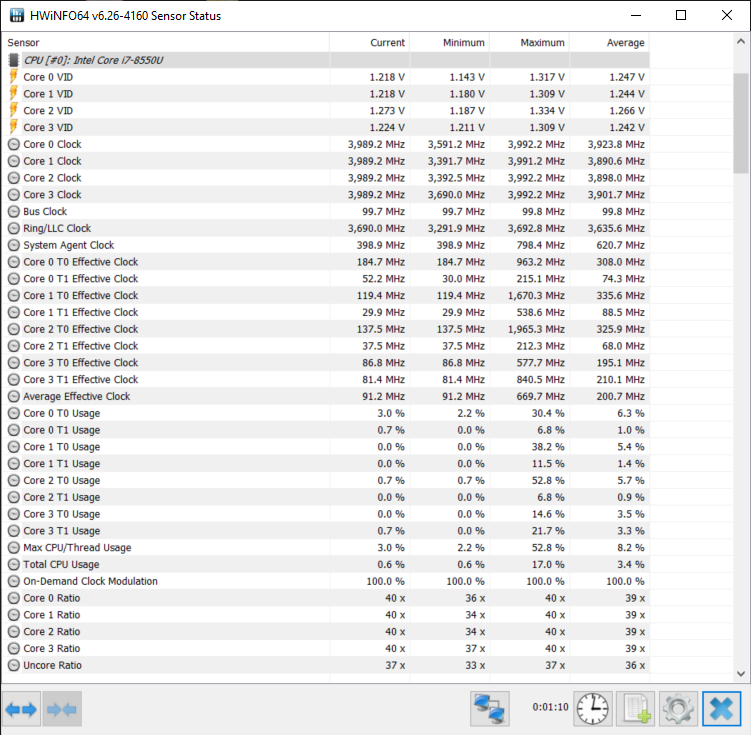Select the Core 1 Clock row label
Viewport: 751px width, 735px height.
click(52, 161)
